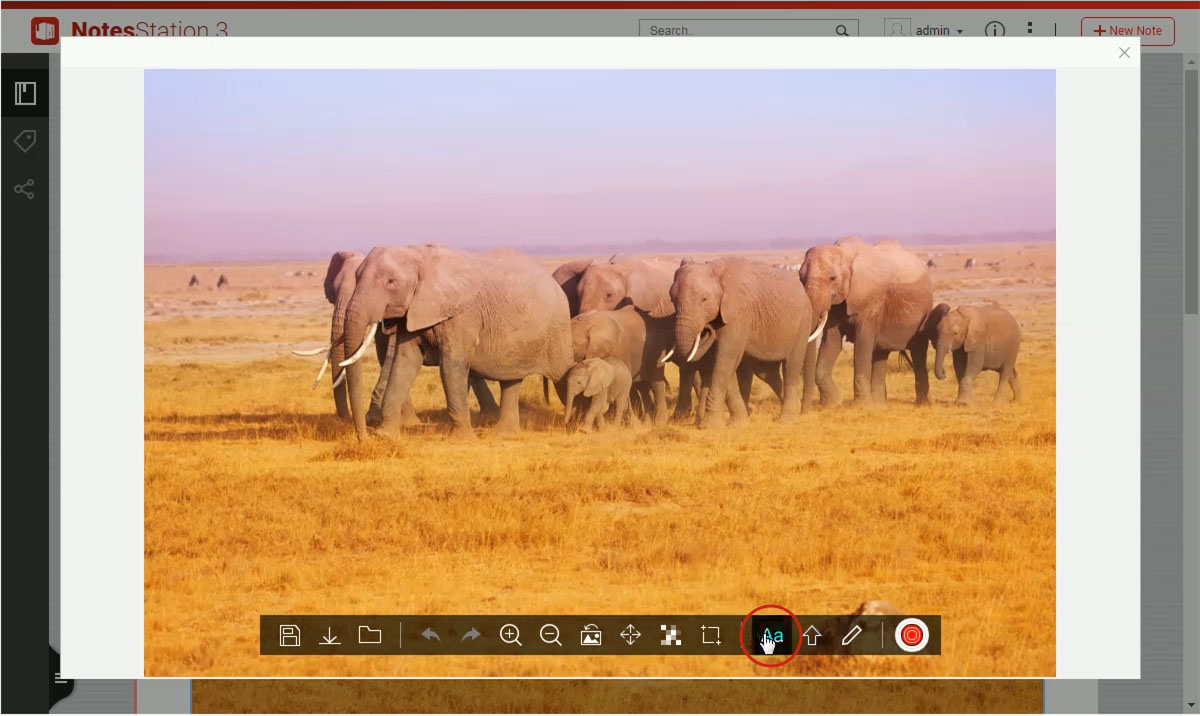Screen dimensions: 1200x716
Task: Select the Aa text tool
Action: [x=772, y=635]
